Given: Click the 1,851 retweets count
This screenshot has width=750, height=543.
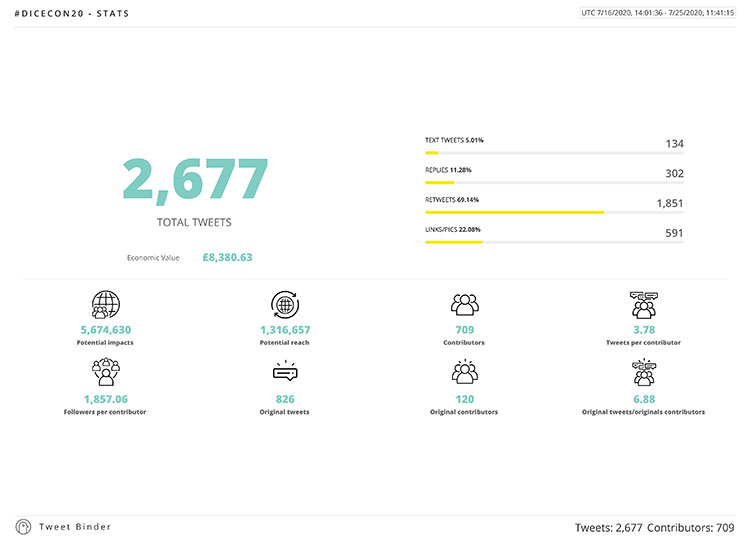Looking at the screenshot, I should [x=669, y=203].
